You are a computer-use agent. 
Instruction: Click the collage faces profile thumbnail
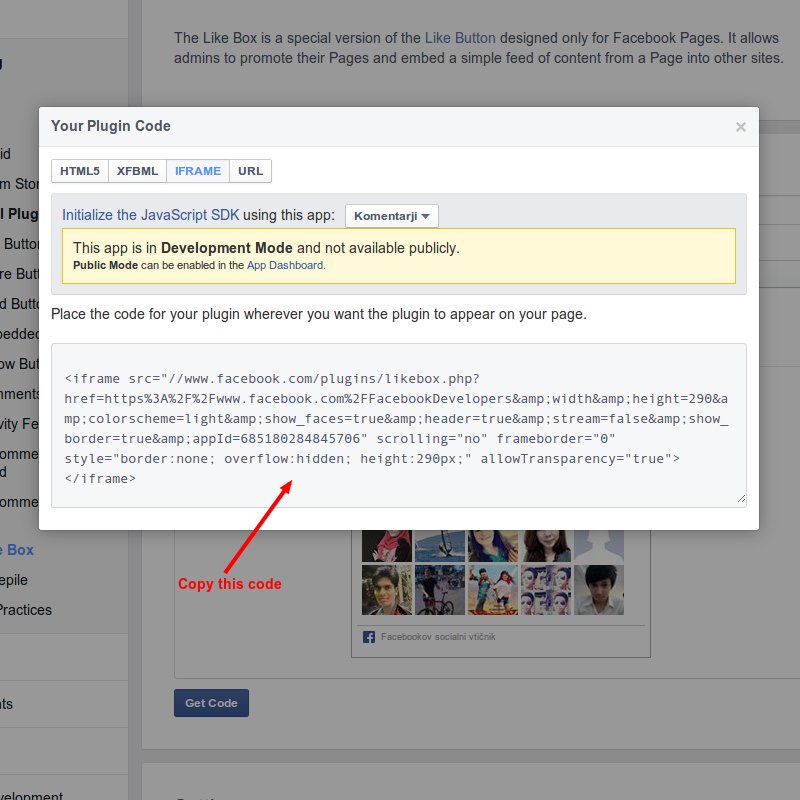[546, 589]
